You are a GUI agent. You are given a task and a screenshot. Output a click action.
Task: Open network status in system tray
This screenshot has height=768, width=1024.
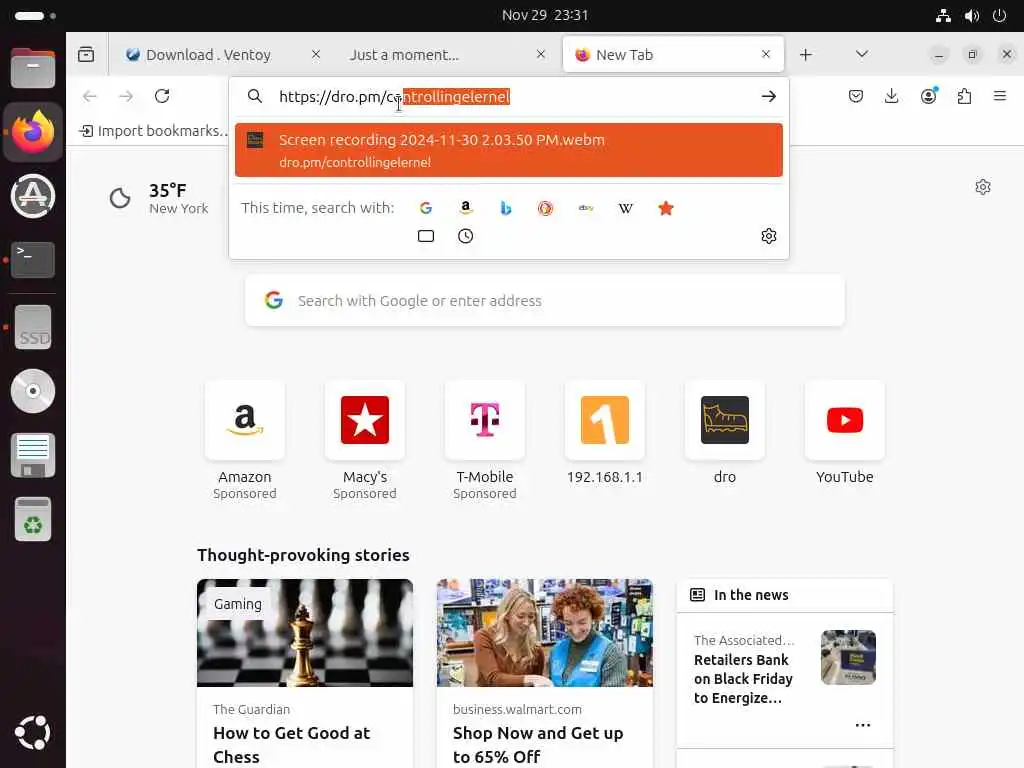click(x=943, y=16)
